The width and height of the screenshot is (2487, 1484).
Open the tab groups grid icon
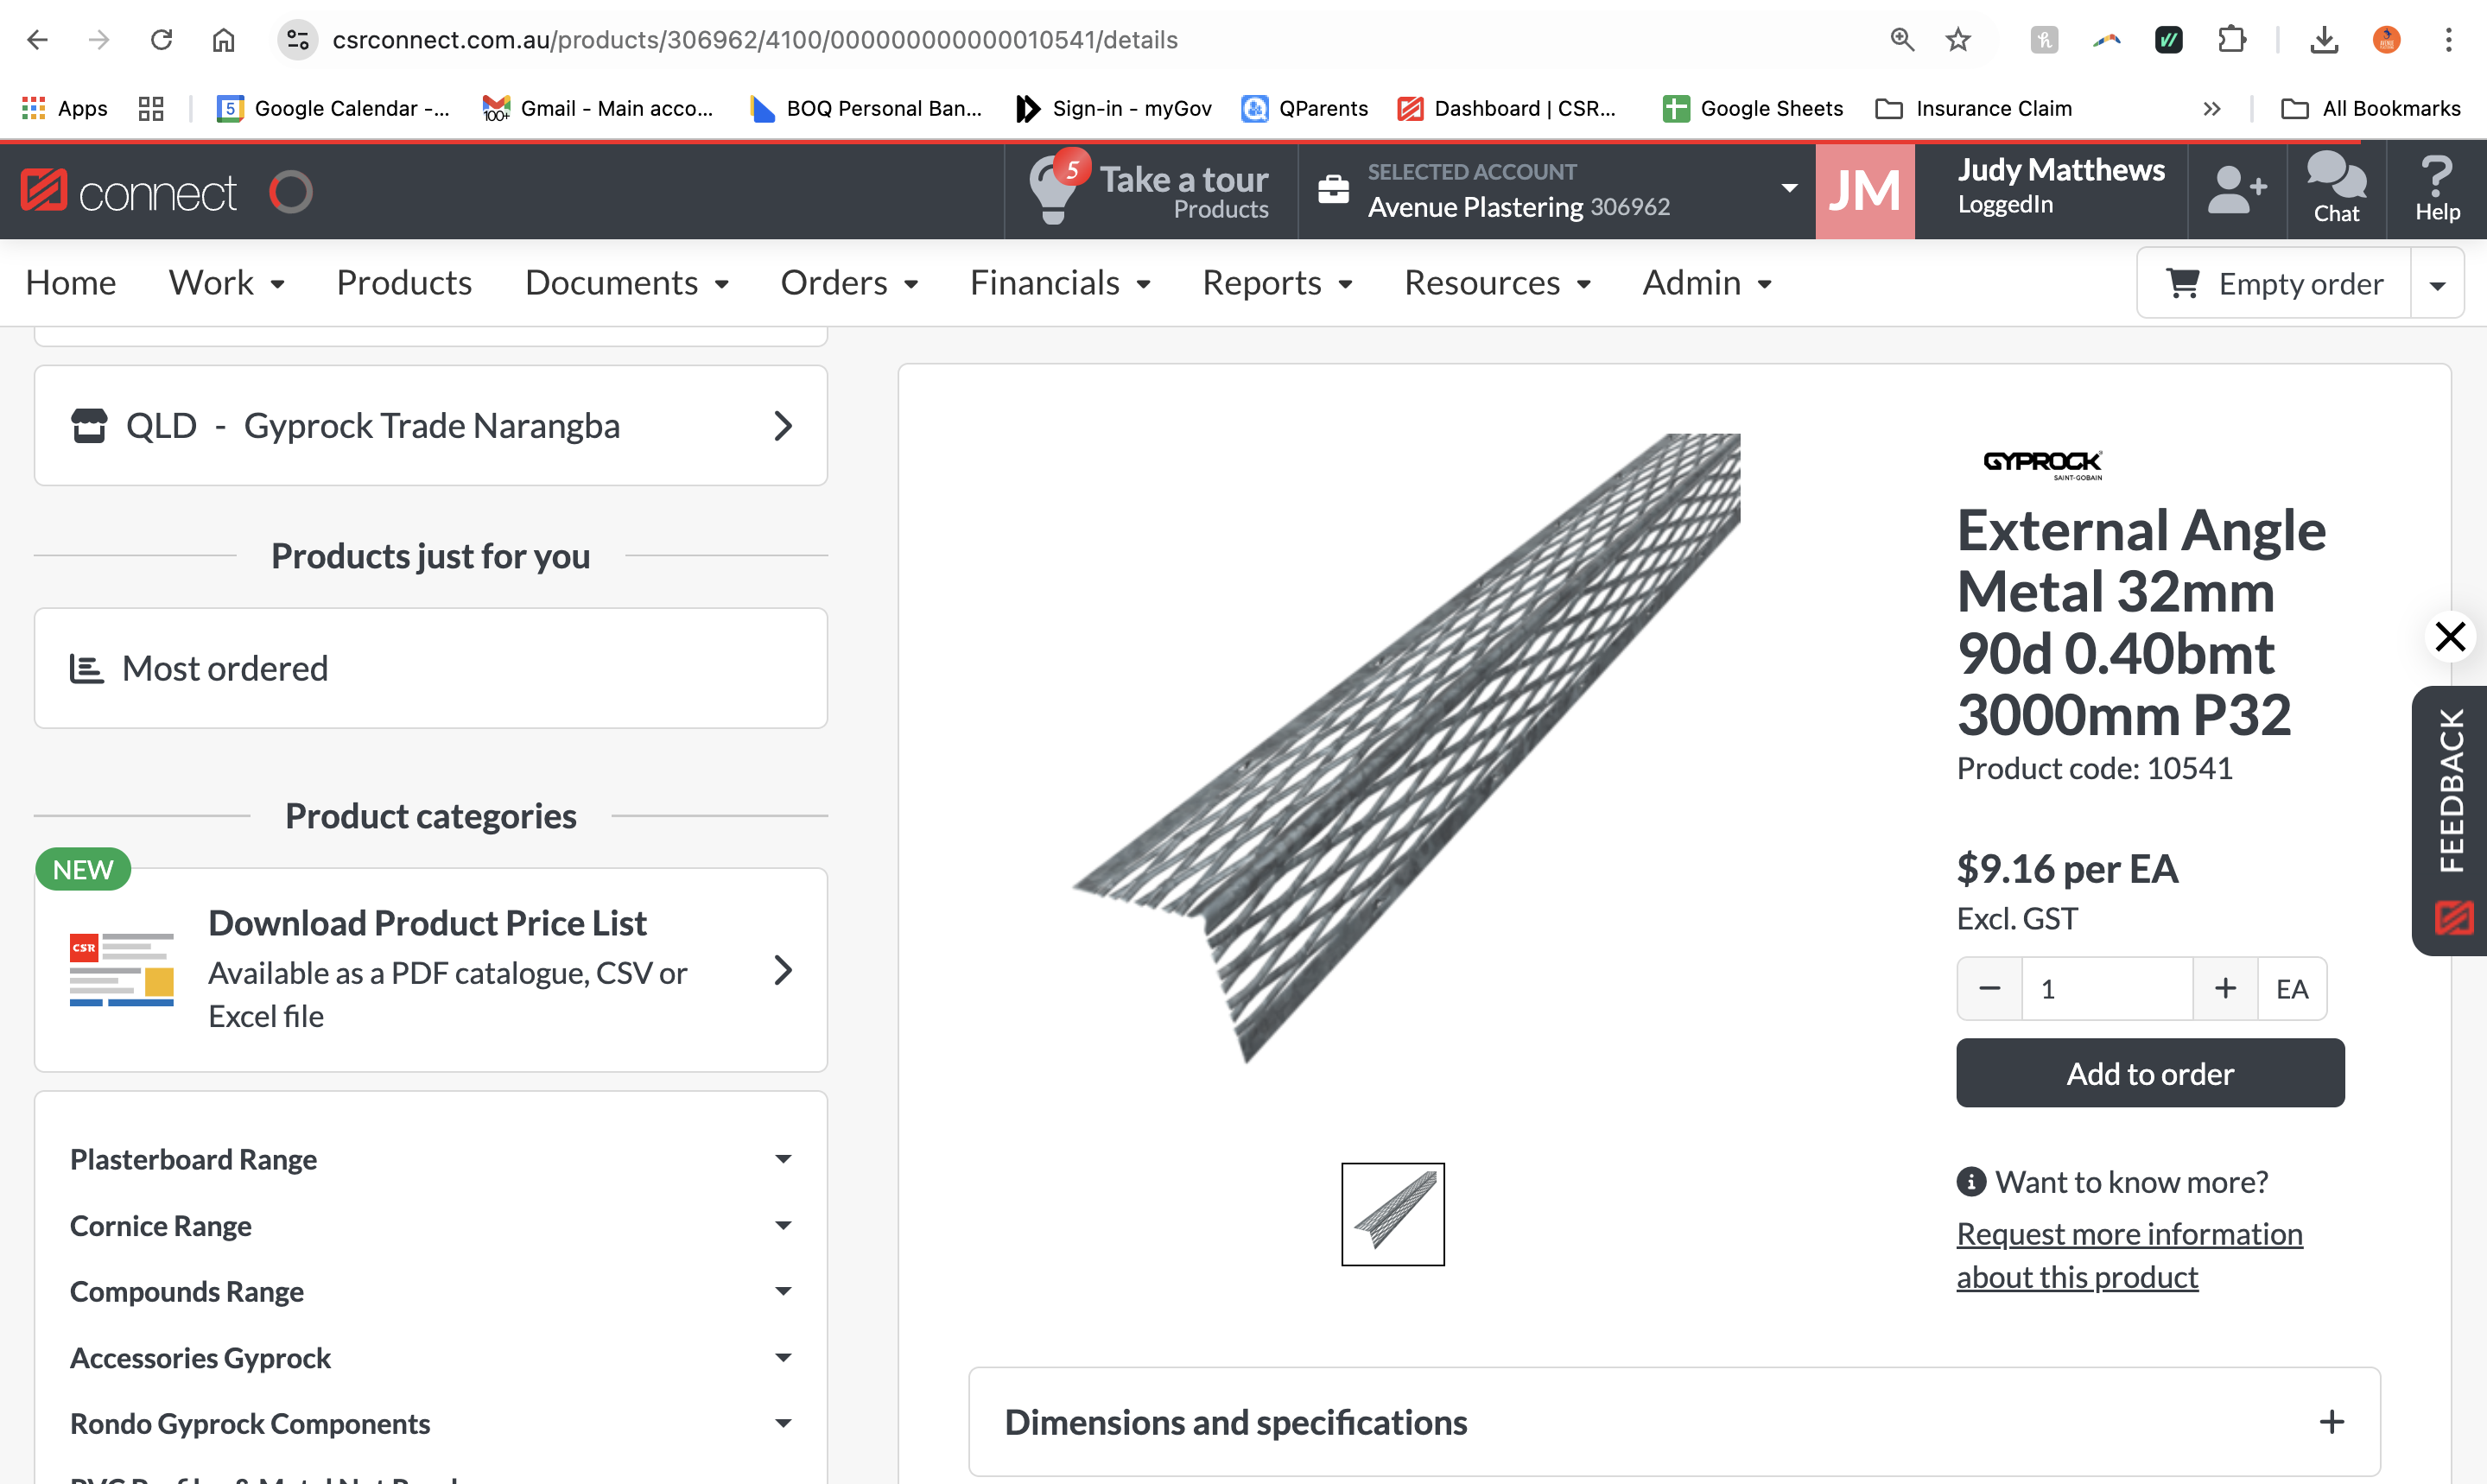click(151, 108)
